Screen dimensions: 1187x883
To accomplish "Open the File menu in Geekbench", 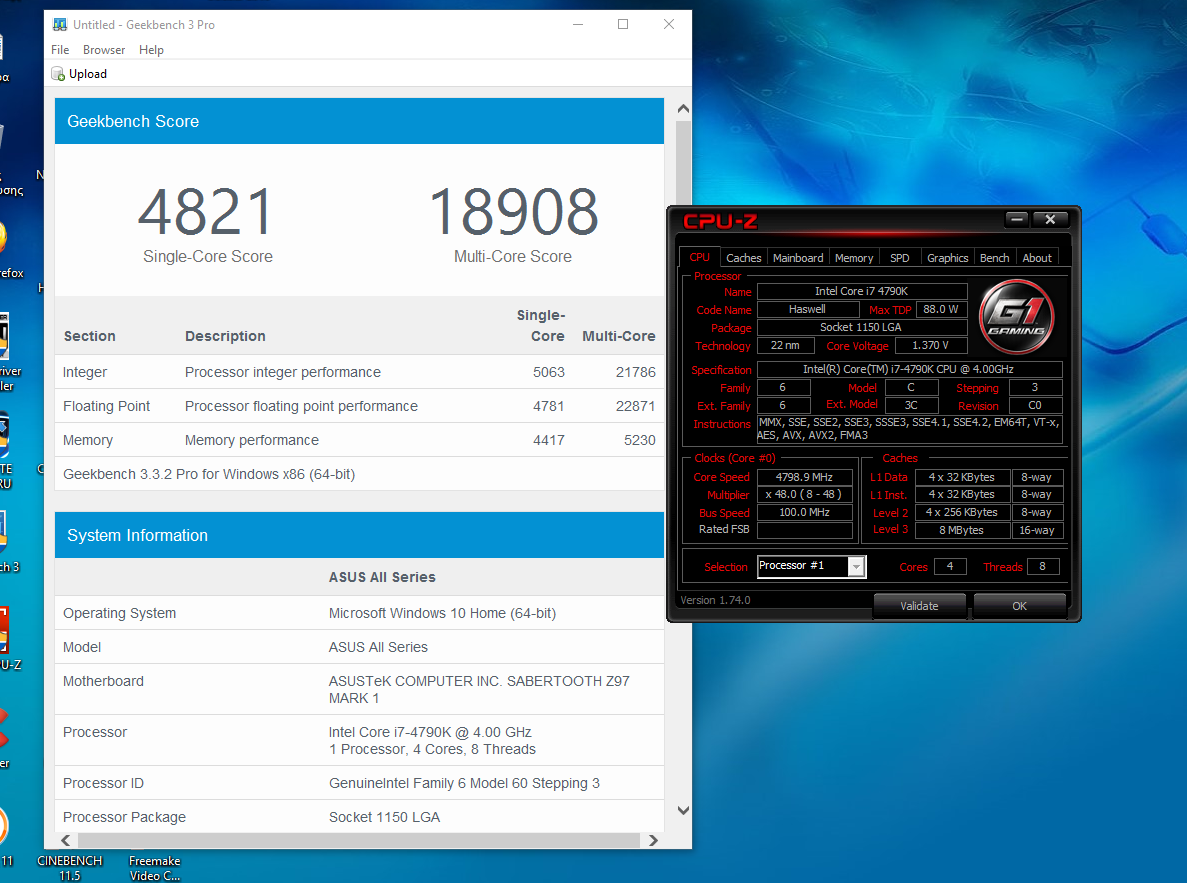I will pos(60,49).
